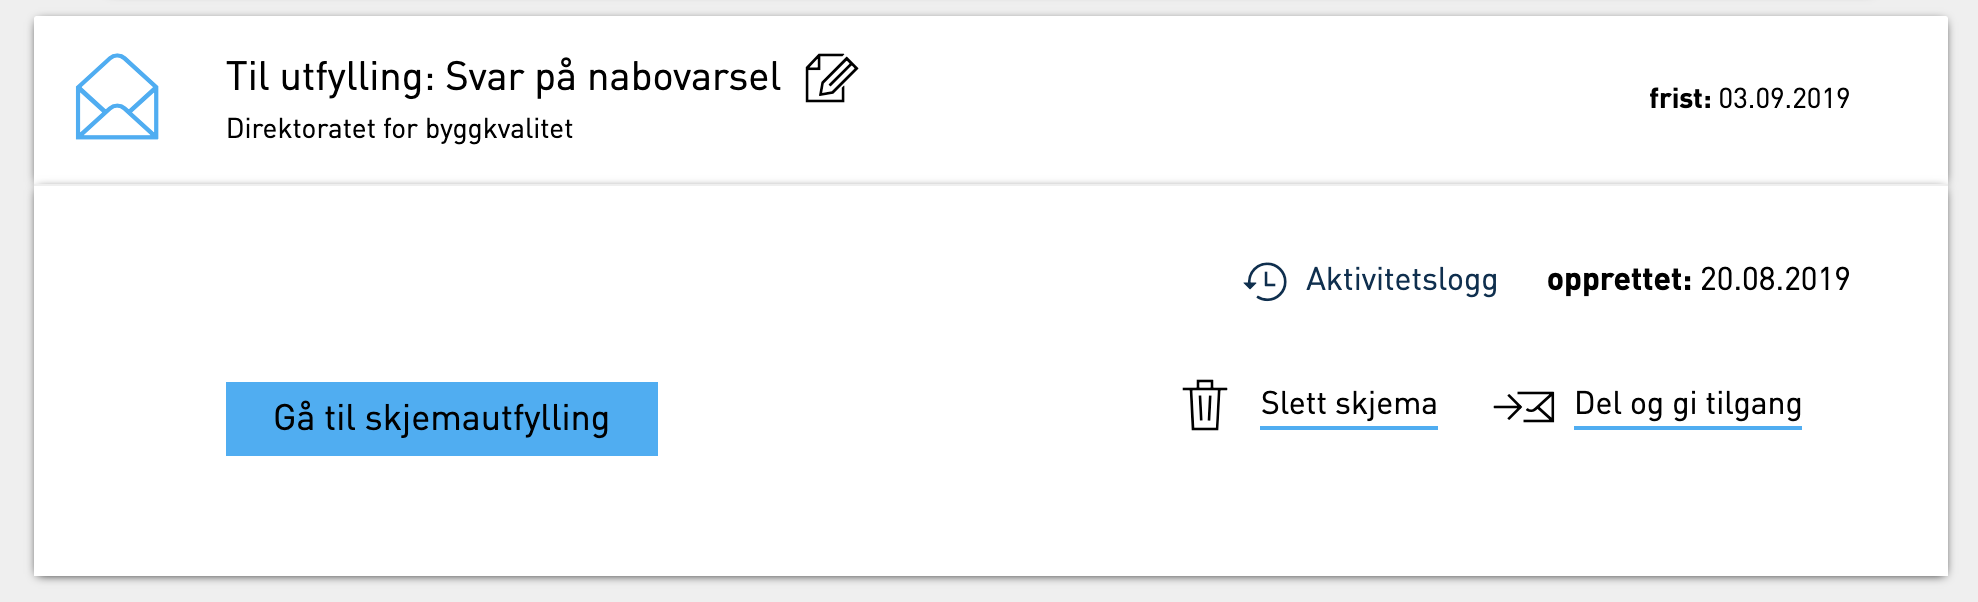Click the forward envelope share icon

(1523, 406)
